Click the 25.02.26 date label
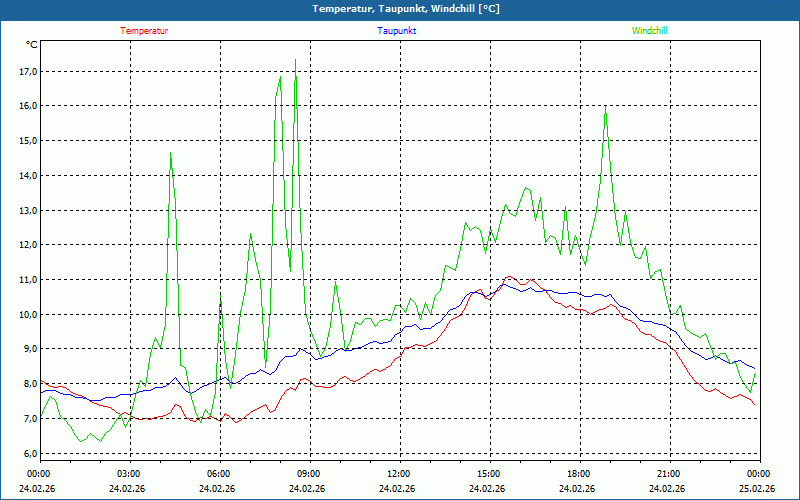Image resolution: width=800 pixels, height=500 pixels. click(758, 489)
